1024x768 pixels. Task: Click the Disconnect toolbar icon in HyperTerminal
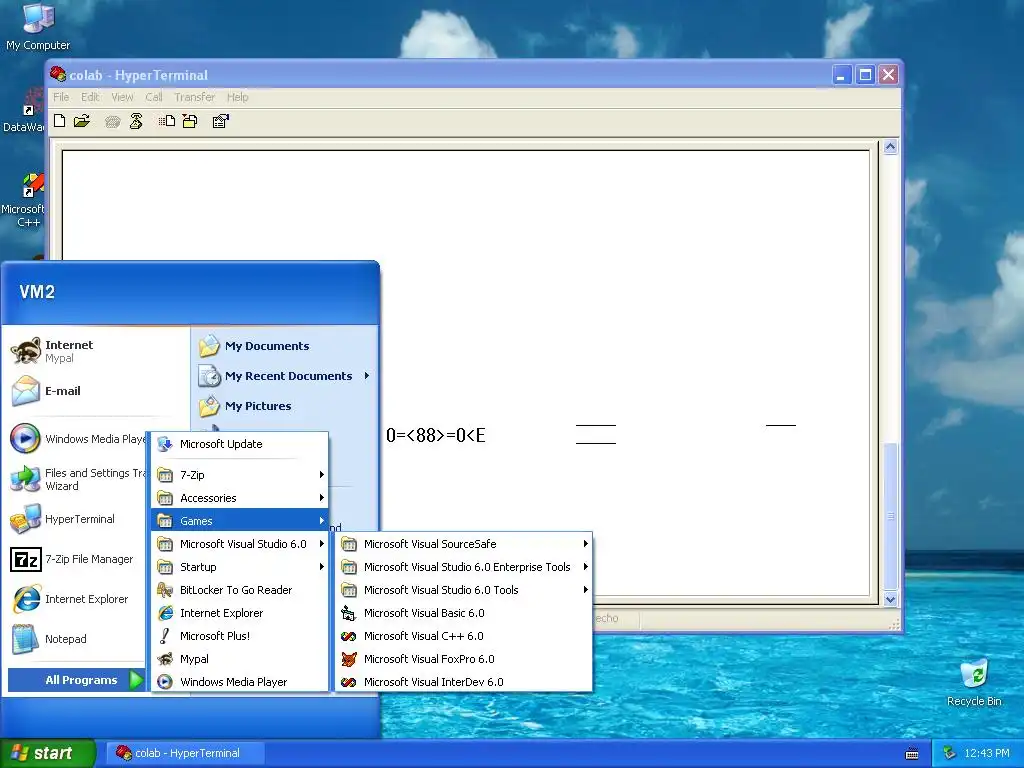coord(136,121)
